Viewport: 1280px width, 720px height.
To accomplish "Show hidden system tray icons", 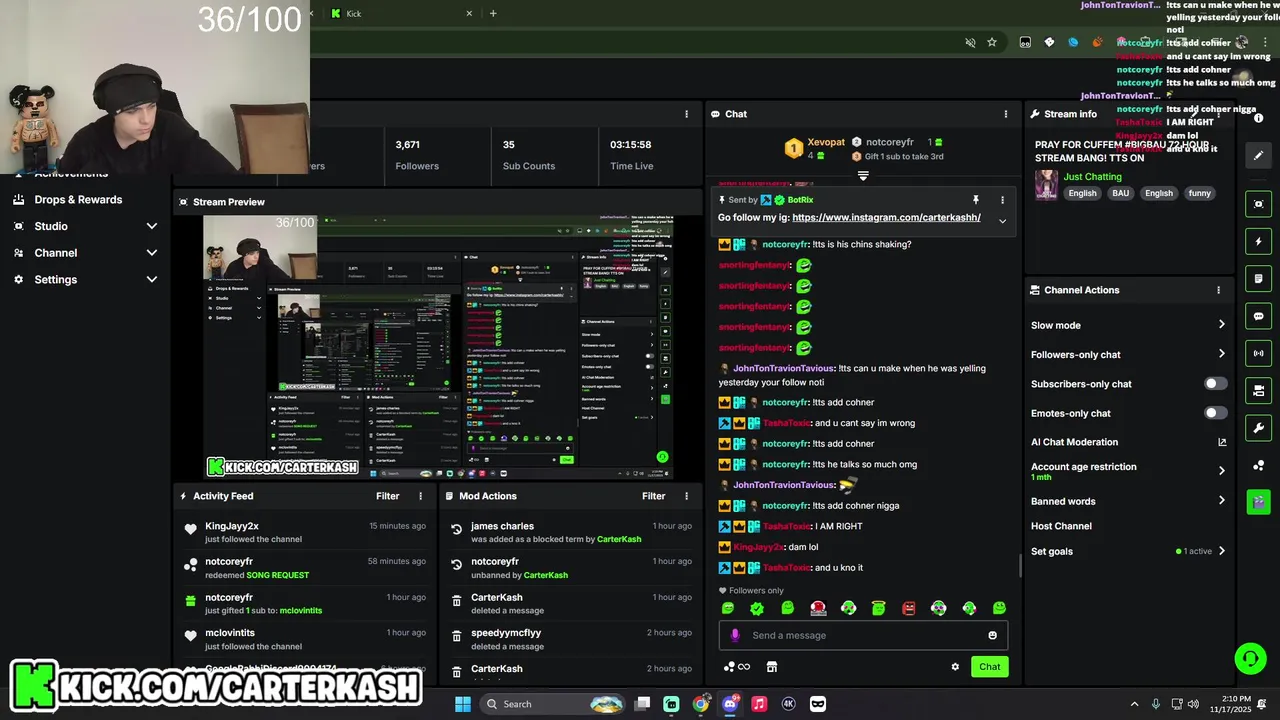I will point(1134,704).
